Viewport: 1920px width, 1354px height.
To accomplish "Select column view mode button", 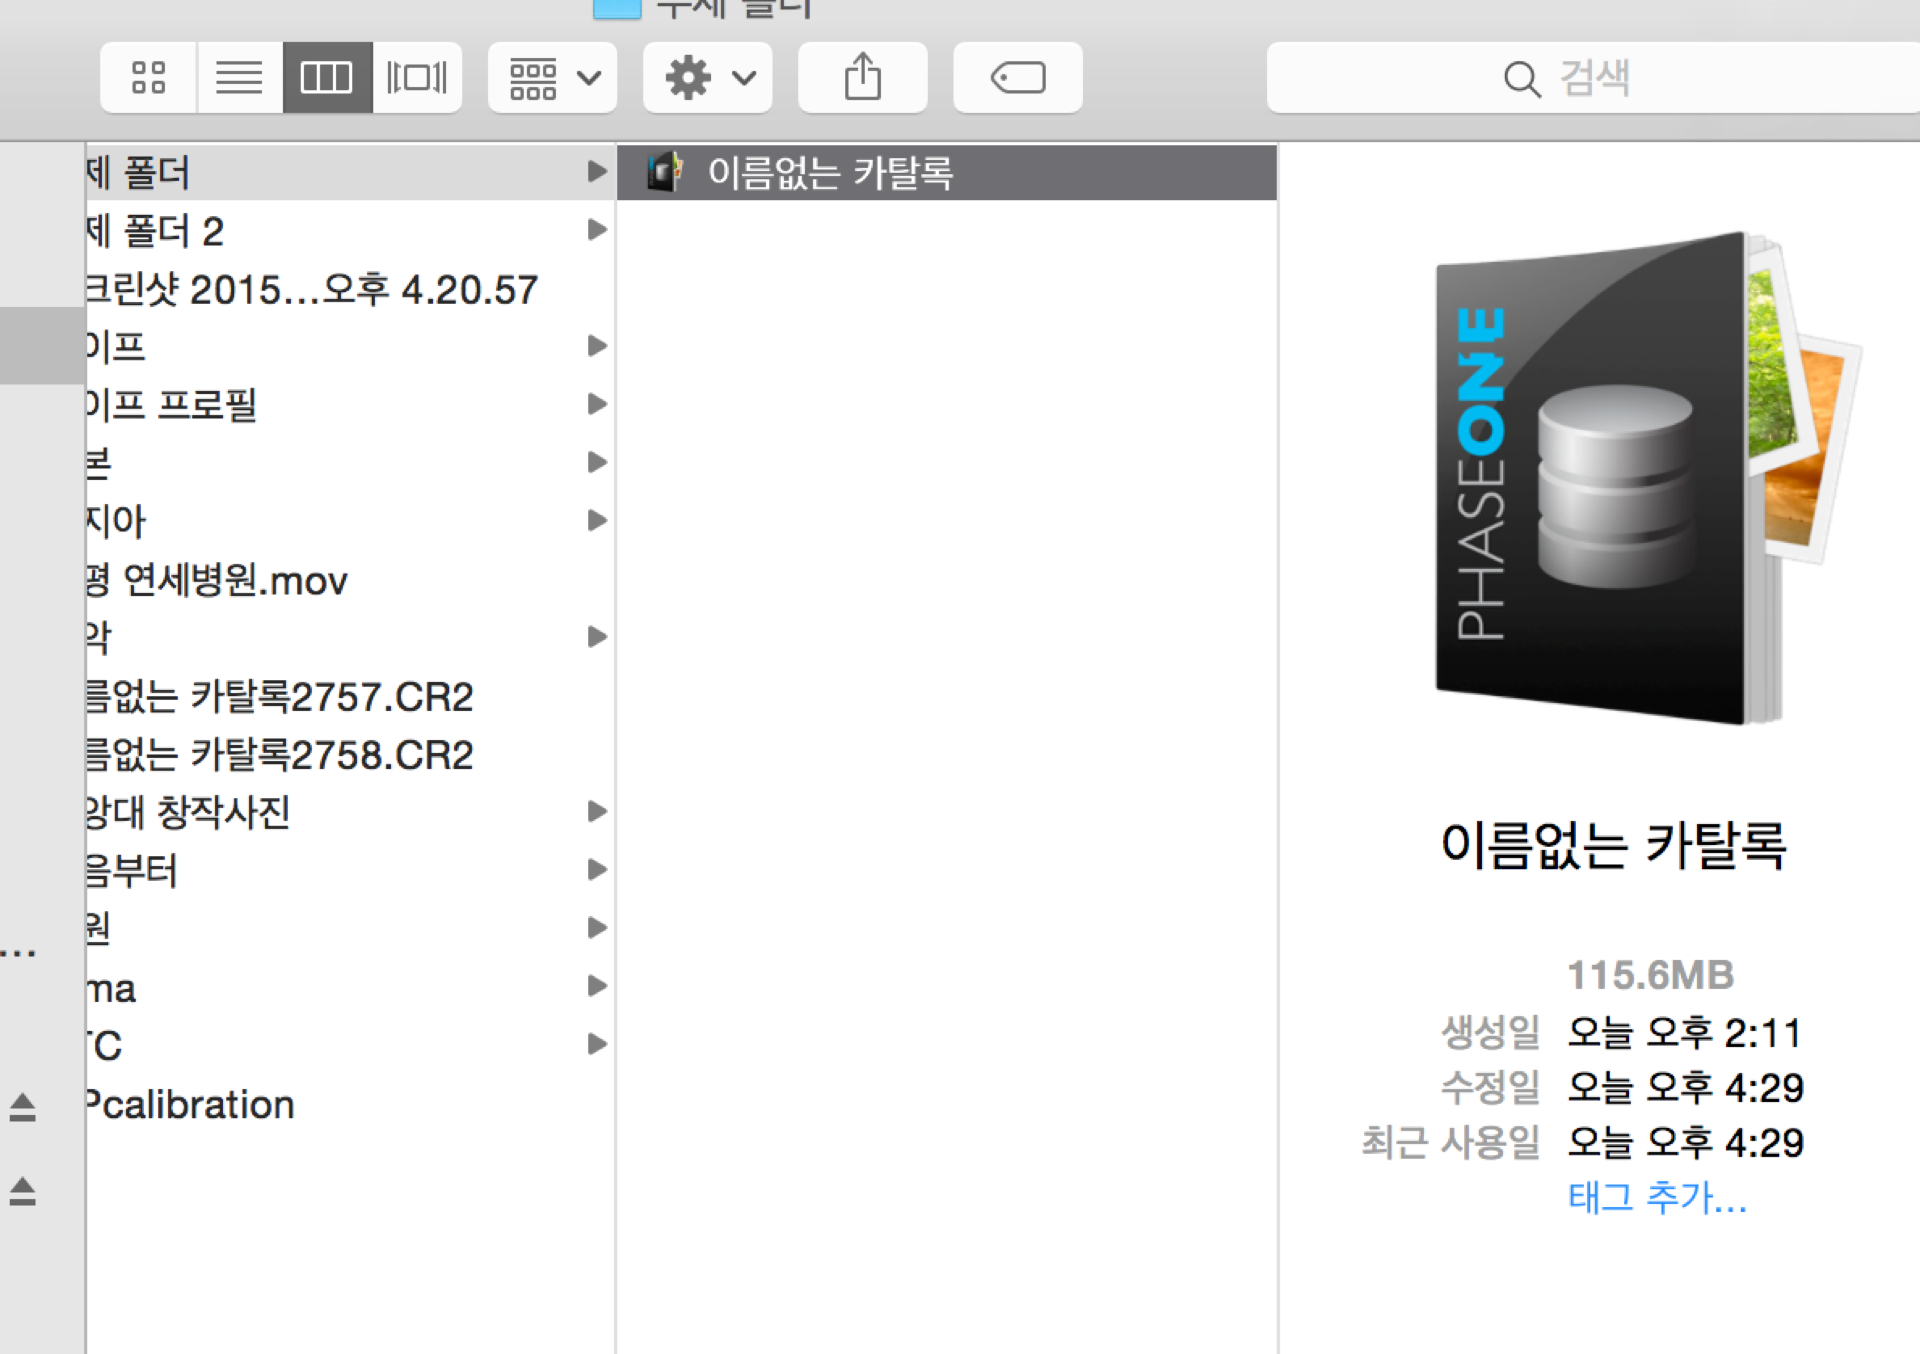I will pos(327,77).
